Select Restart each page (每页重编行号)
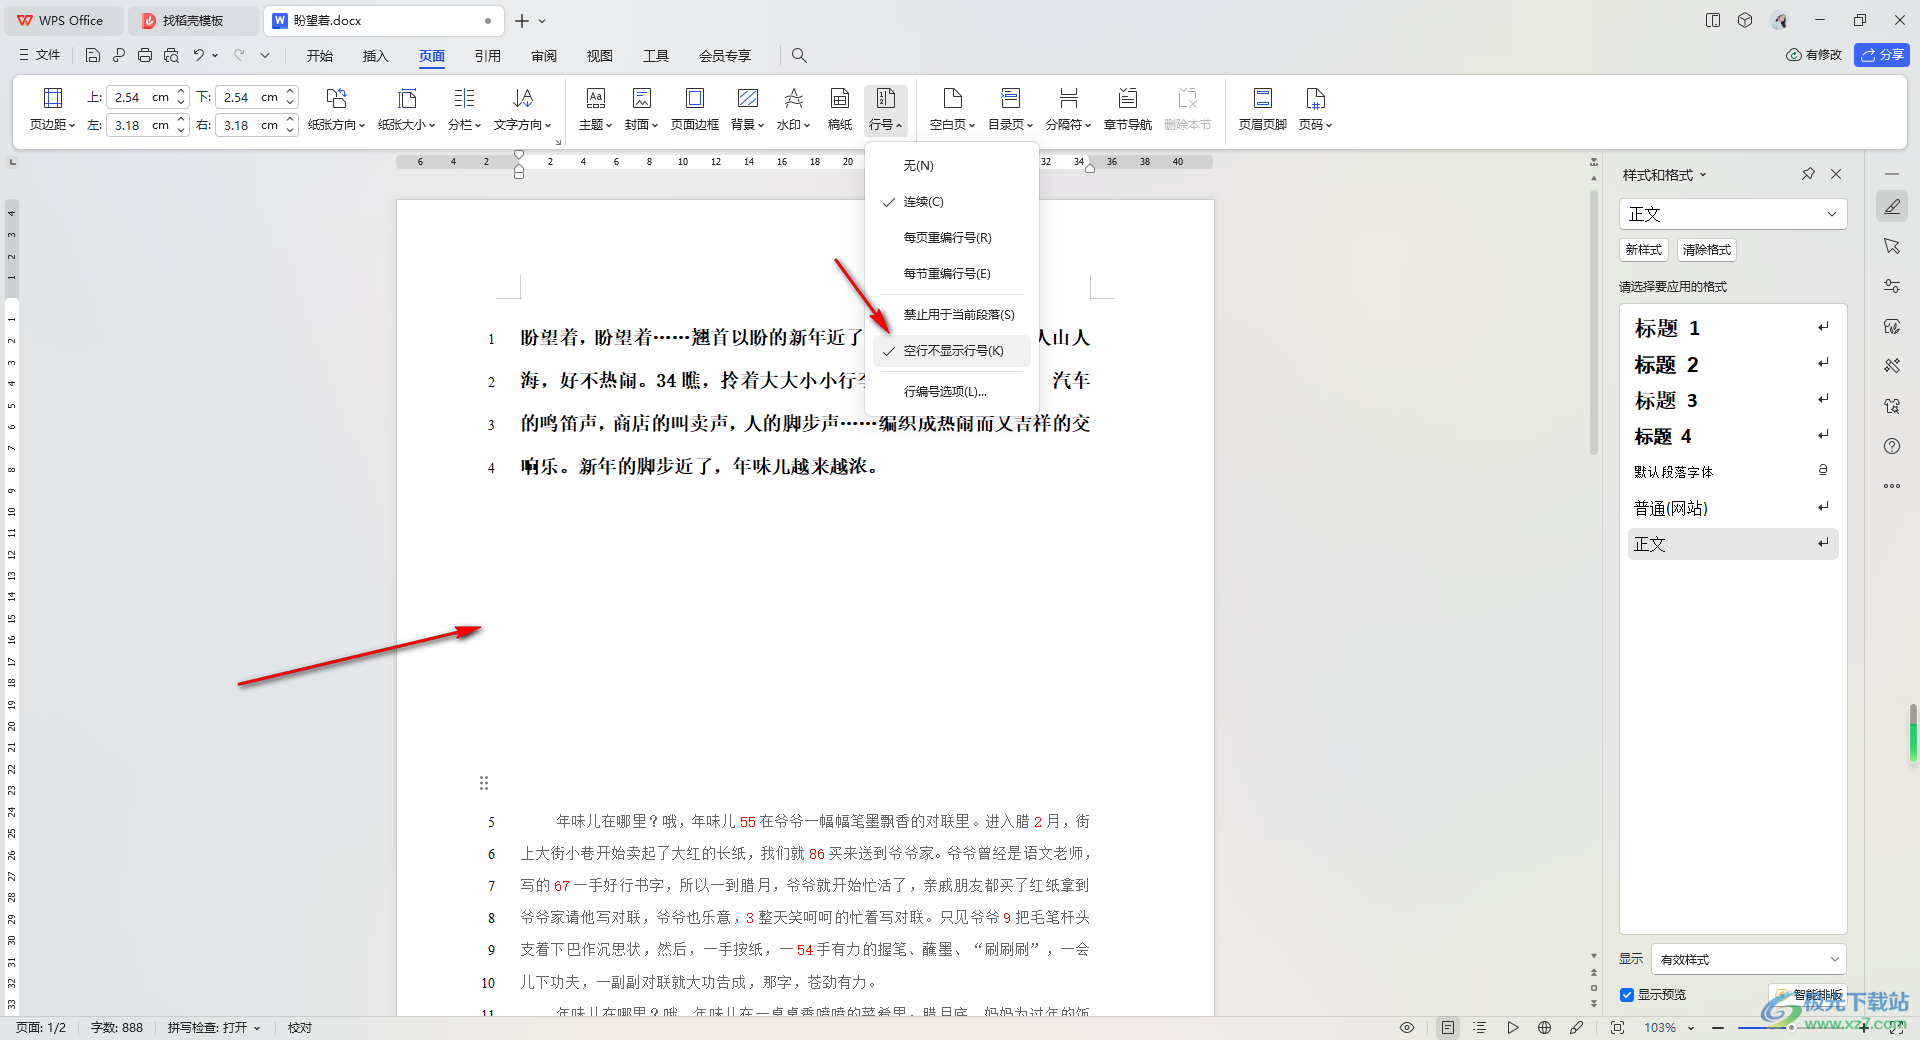This screenshot has width=1920, height=1040. 952,238
